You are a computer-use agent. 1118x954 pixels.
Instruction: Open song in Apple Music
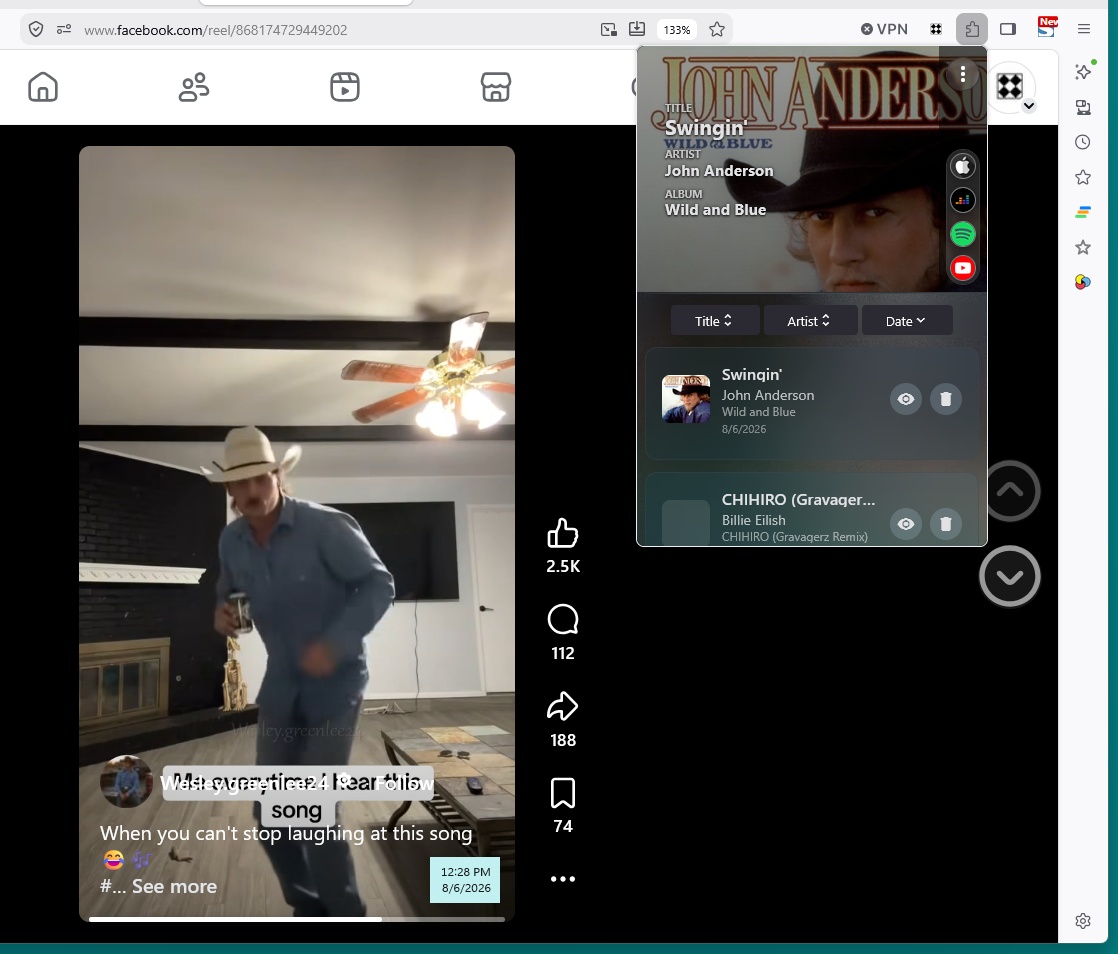pyautogui.click(x=963, y=166)
